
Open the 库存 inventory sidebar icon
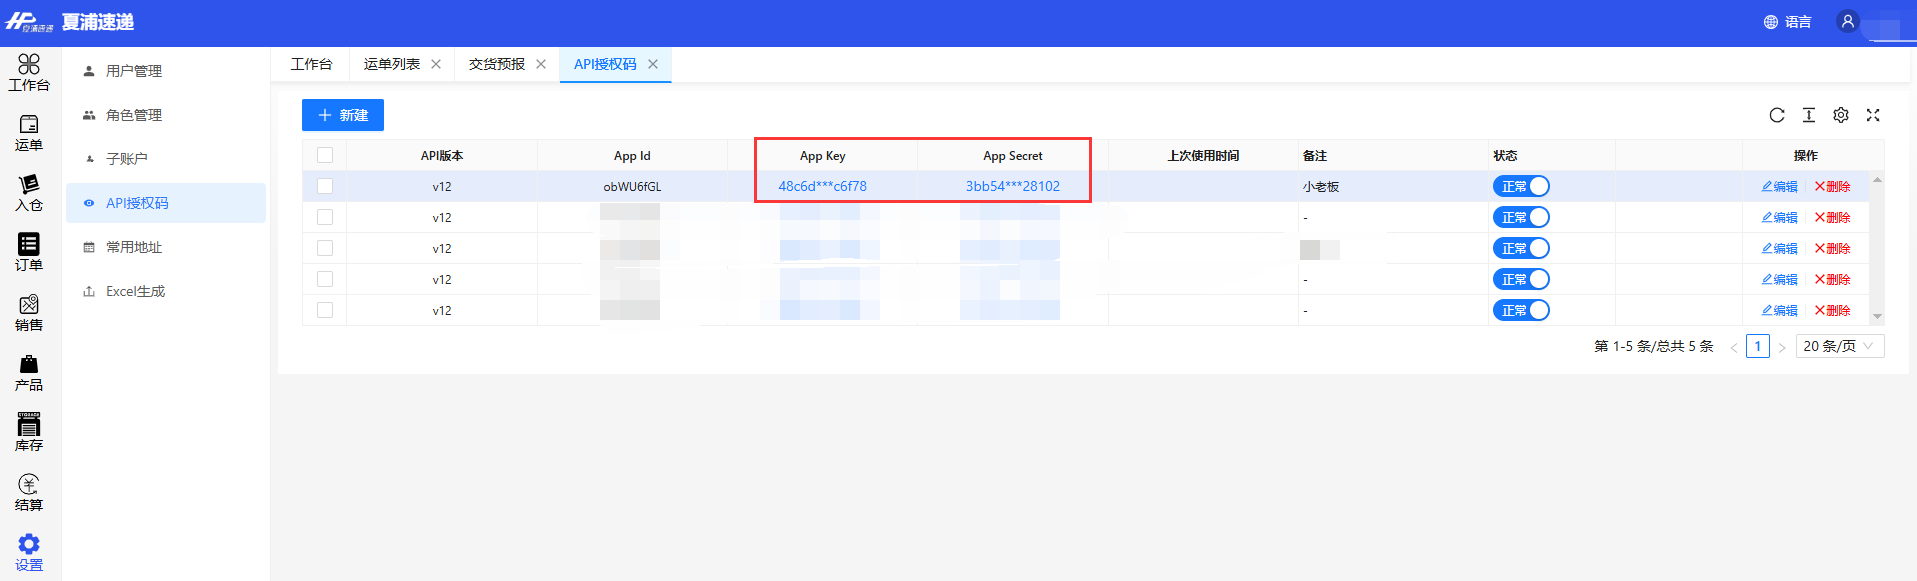pos(29,433)
